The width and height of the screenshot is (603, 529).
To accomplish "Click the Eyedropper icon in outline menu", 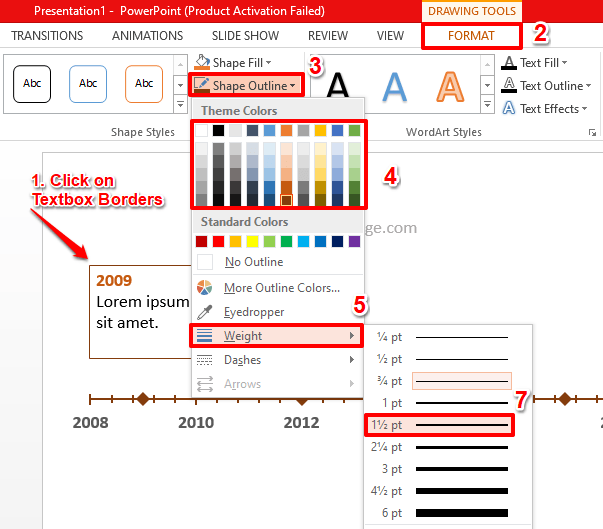I will tap(205, 312).
